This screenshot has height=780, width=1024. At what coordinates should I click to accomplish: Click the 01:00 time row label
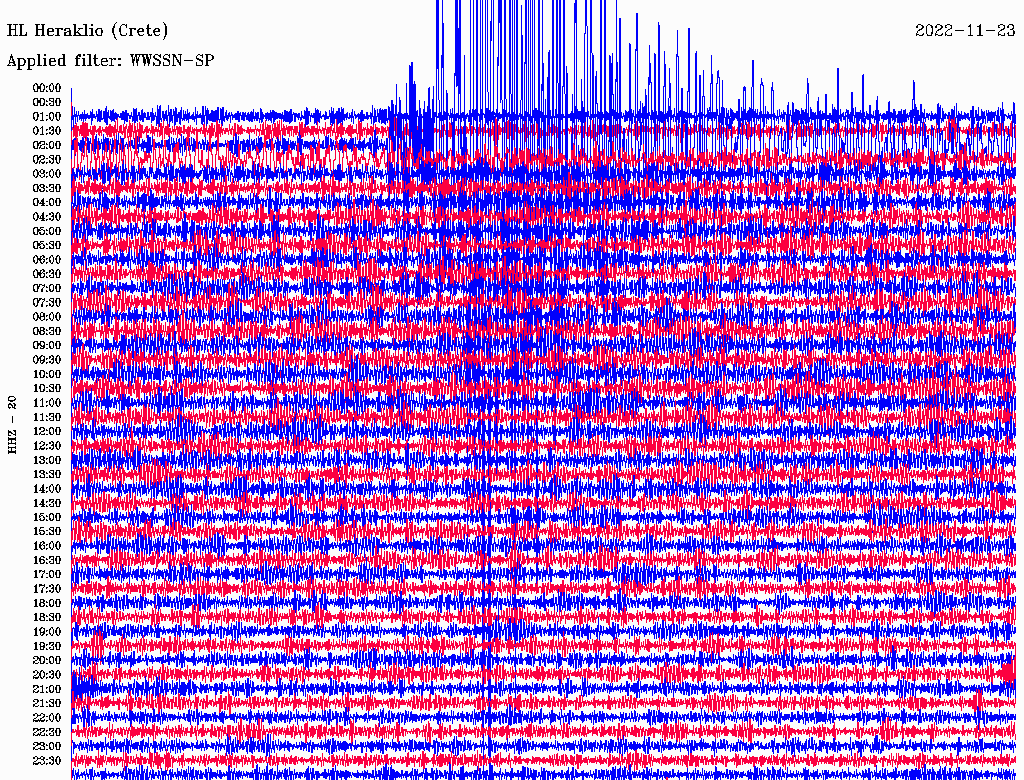pyautogui.click(x=47, y=116)
